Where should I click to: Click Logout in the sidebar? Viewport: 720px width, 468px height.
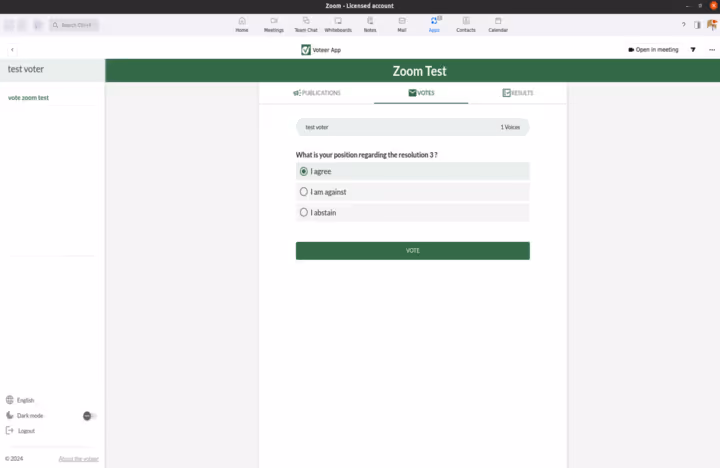point(20,431)
